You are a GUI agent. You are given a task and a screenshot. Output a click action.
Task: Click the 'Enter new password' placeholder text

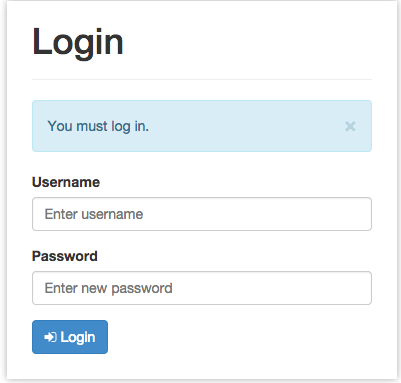coord(109,288)
